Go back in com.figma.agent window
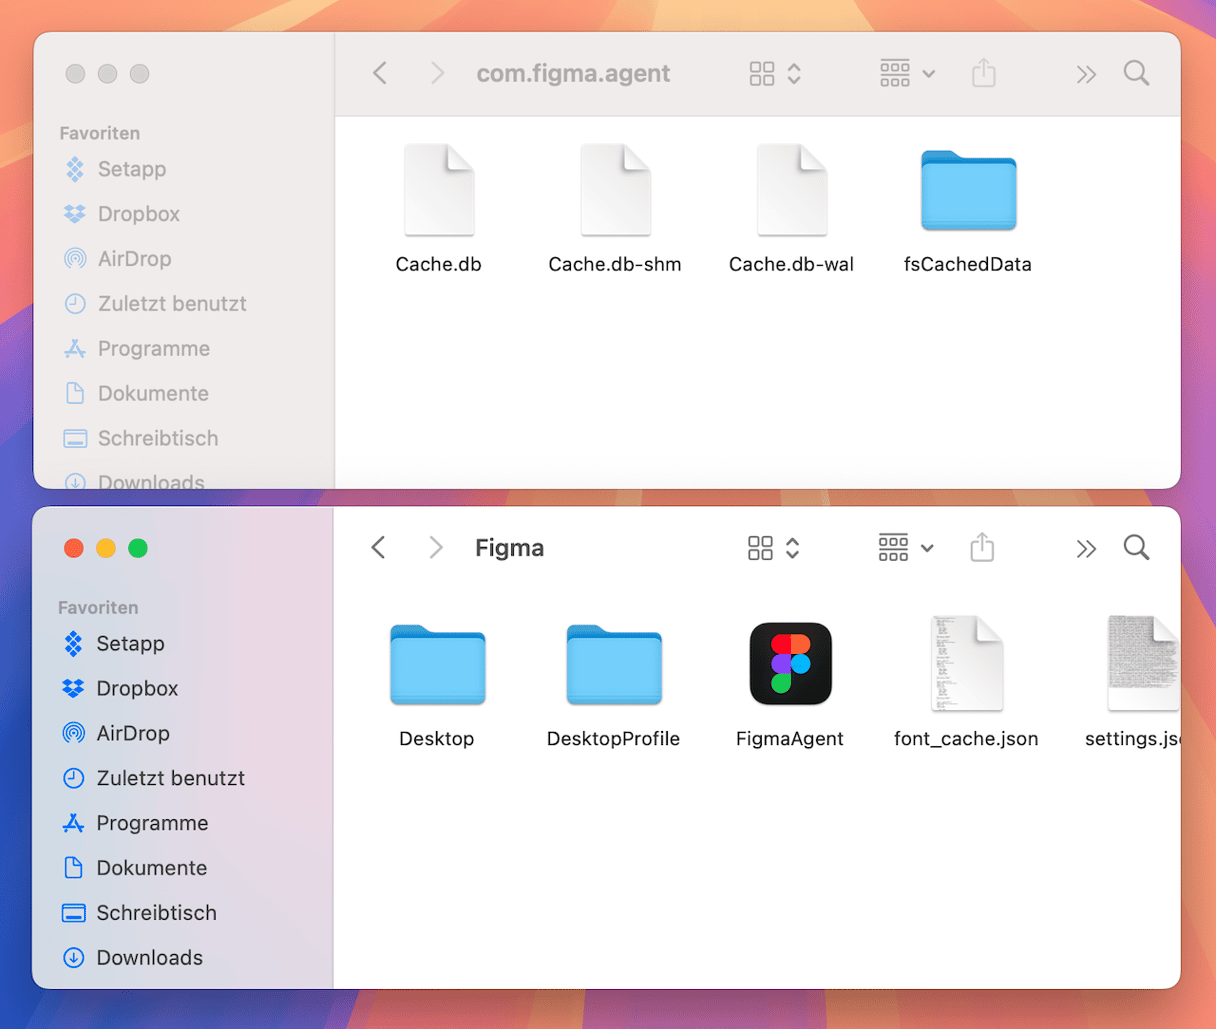Viewport: 1216px width, 1029px height. click(380, 73)
